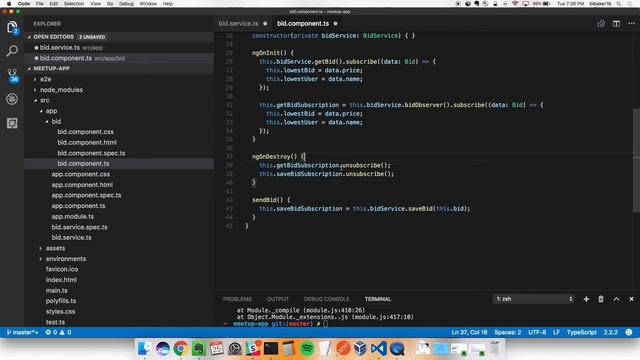Open Finder from the dock
Viewport: 640px width, 360px height.
[144, 349]
